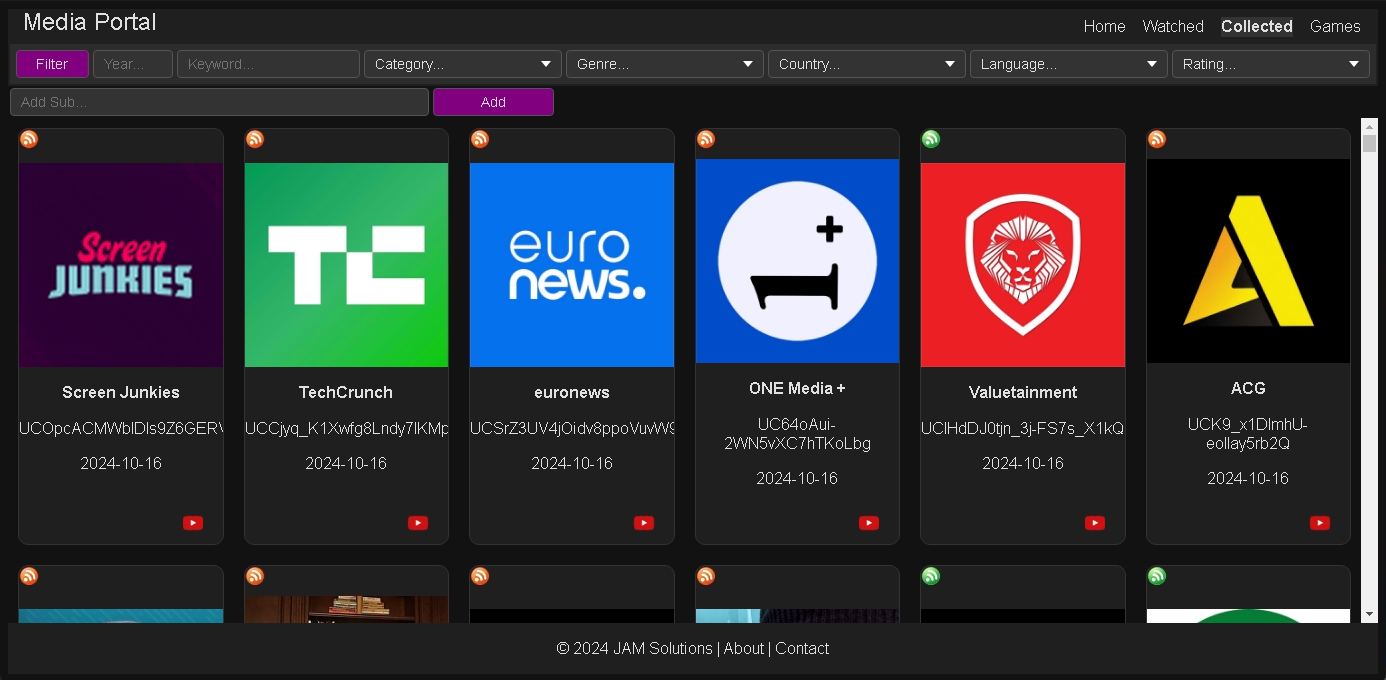Click the ACG logo thumbnail

click(1248, 261)
